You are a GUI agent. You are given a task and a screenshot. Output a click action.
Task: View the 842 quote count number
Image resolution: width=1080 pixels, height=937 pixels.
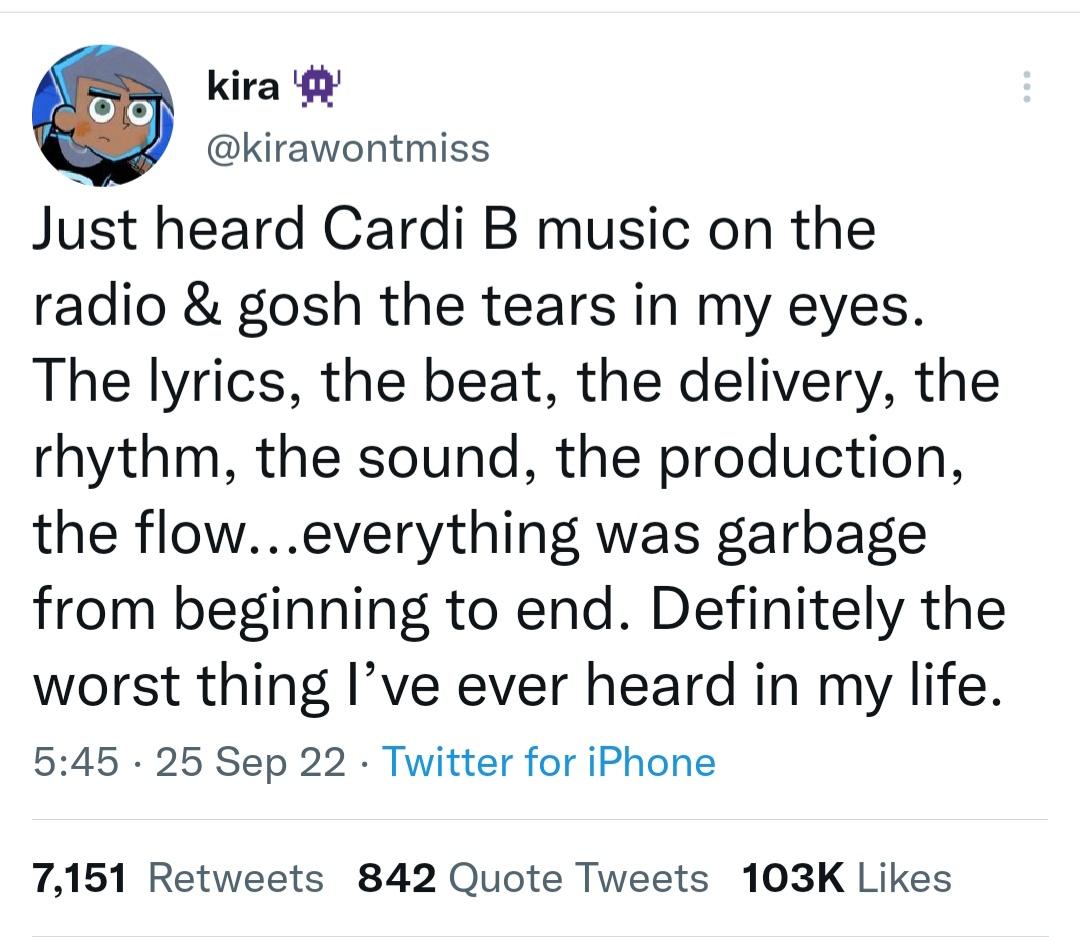pyautogui.click(x=397, y=878)
